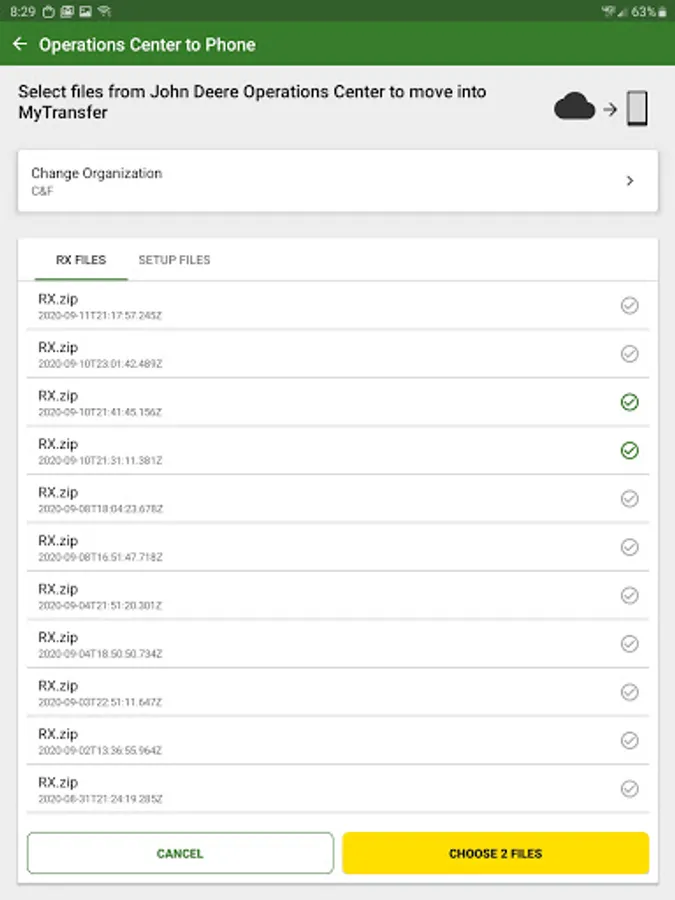Check the RX.zip from 2020-09-10T23:01
Viewport: 675px width, 900px height.
pyautogui.click(x=629, y=353)
